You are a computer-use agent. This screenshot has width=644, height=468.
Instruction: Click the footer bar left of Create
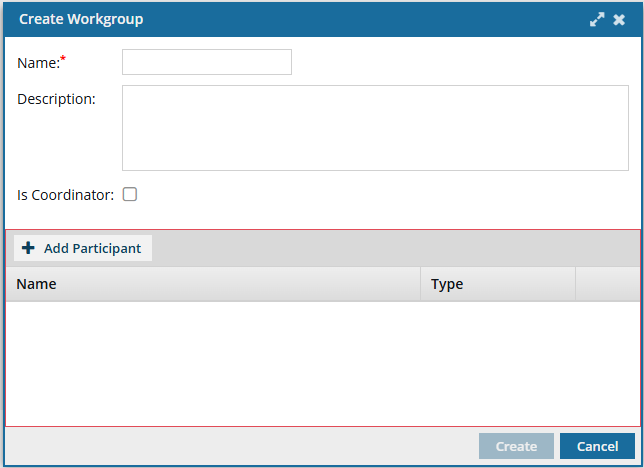pos(240,446)
